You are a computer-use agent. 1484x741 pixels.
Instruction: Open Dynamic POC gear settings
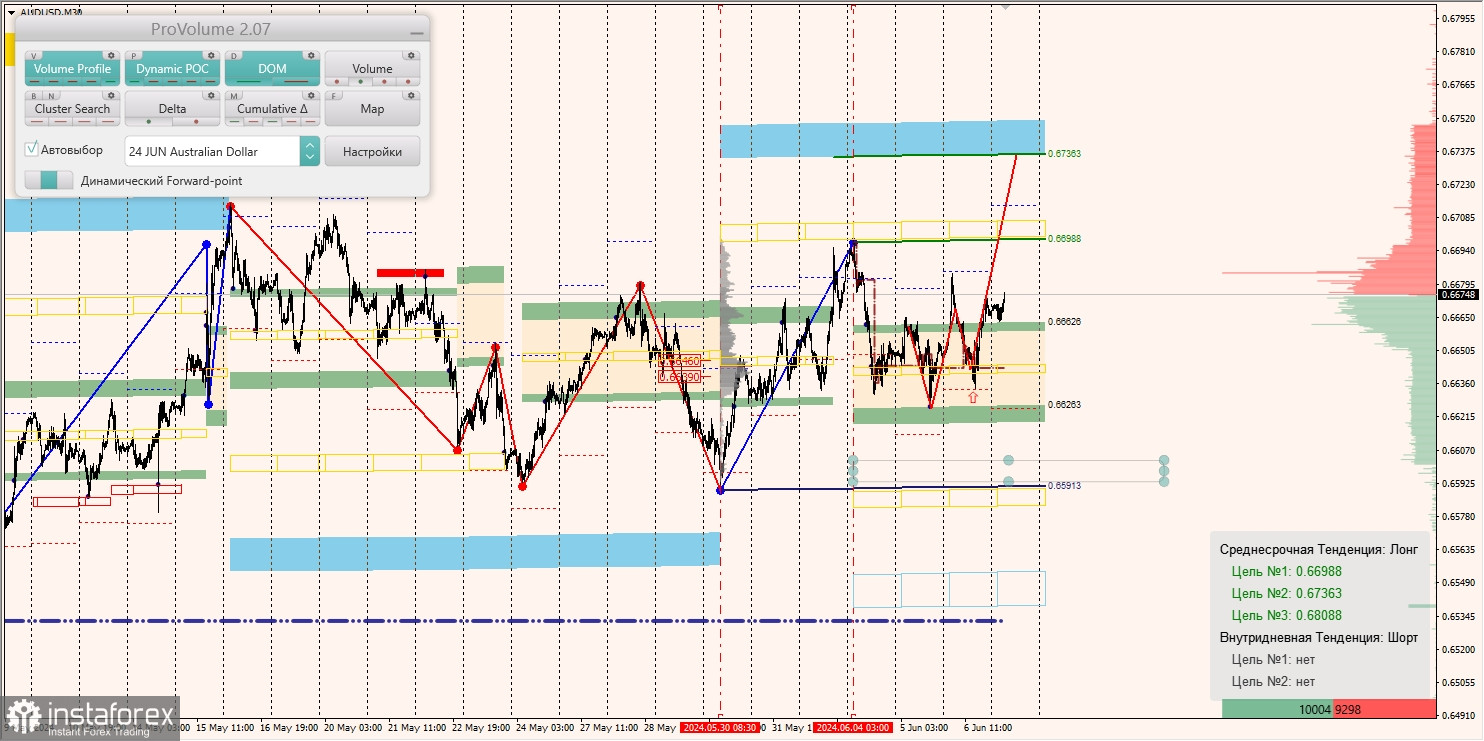pyautogui.click(x=211, y=56)
